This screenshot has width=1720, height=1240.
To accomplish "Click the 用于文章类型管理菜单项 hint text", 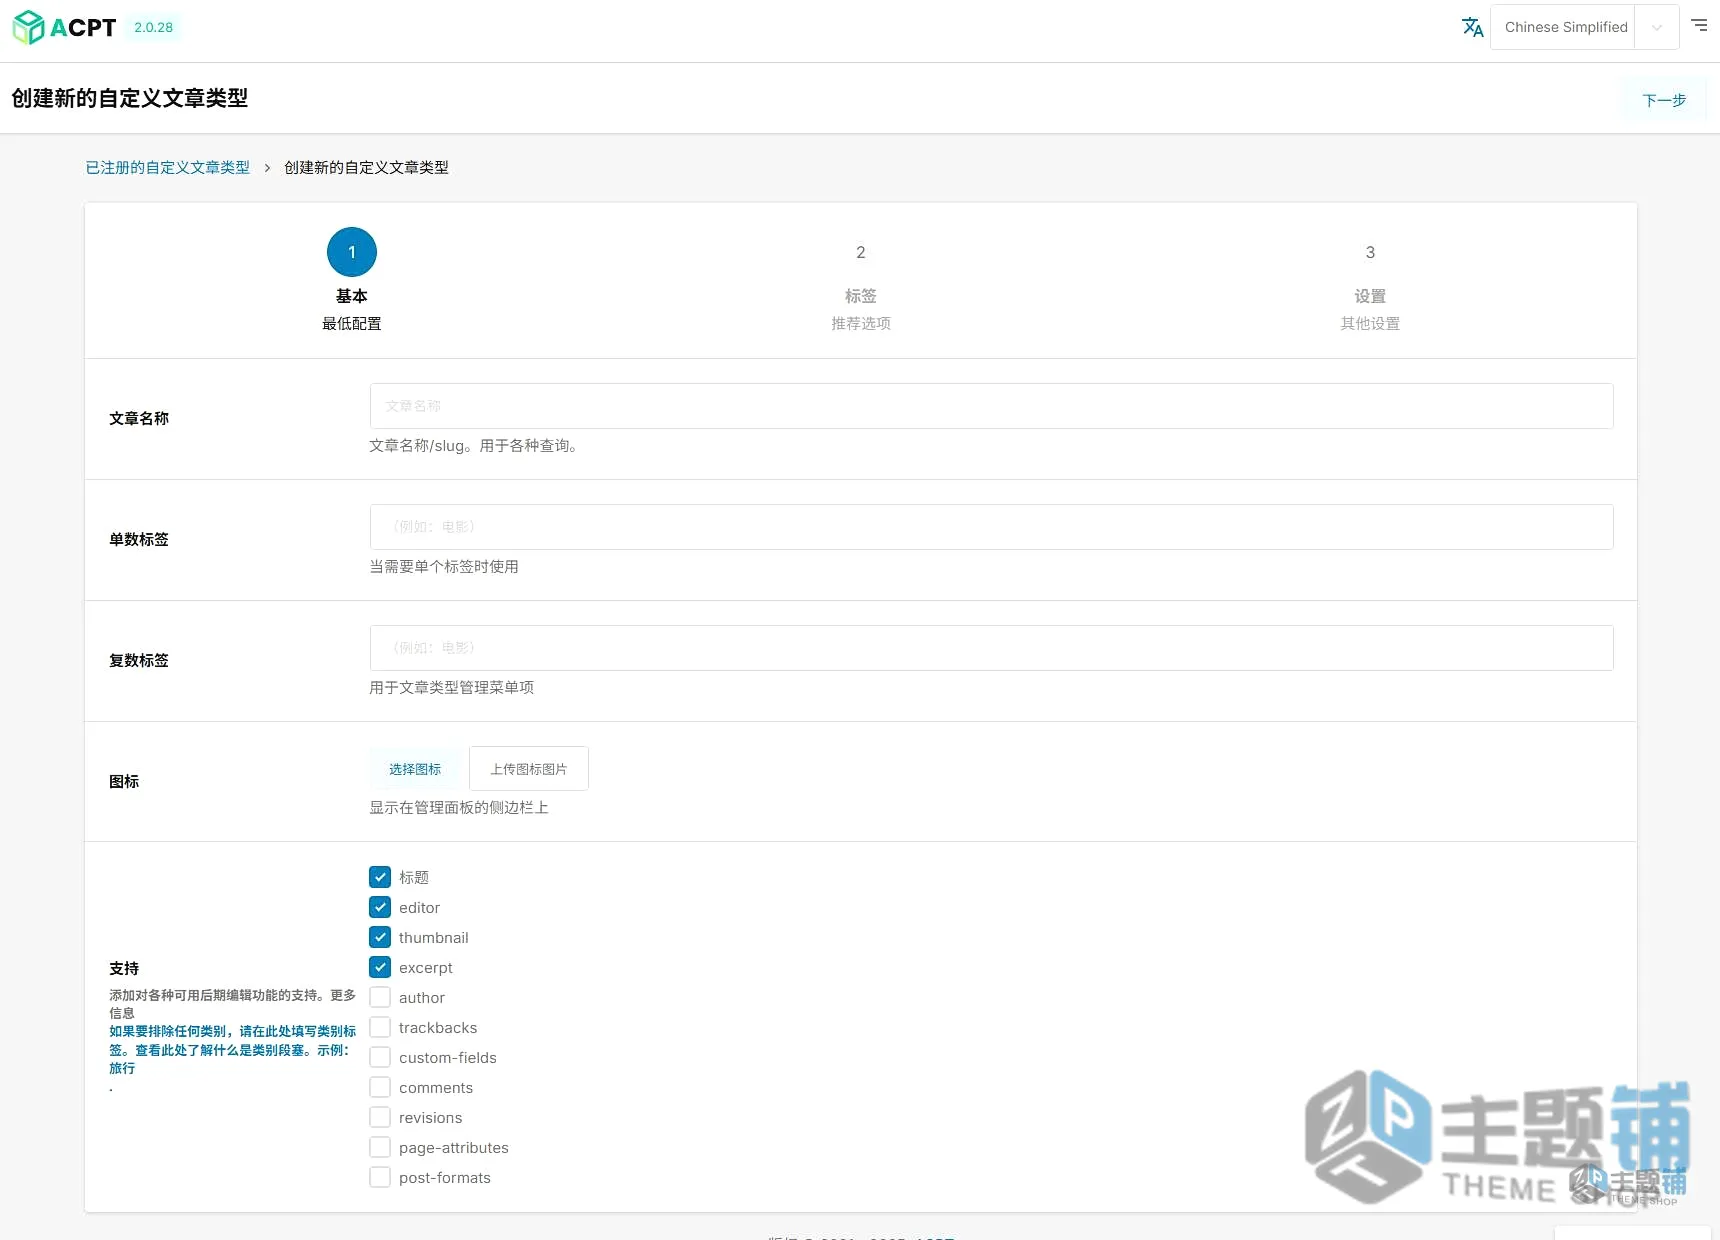I will coord(452,687).
